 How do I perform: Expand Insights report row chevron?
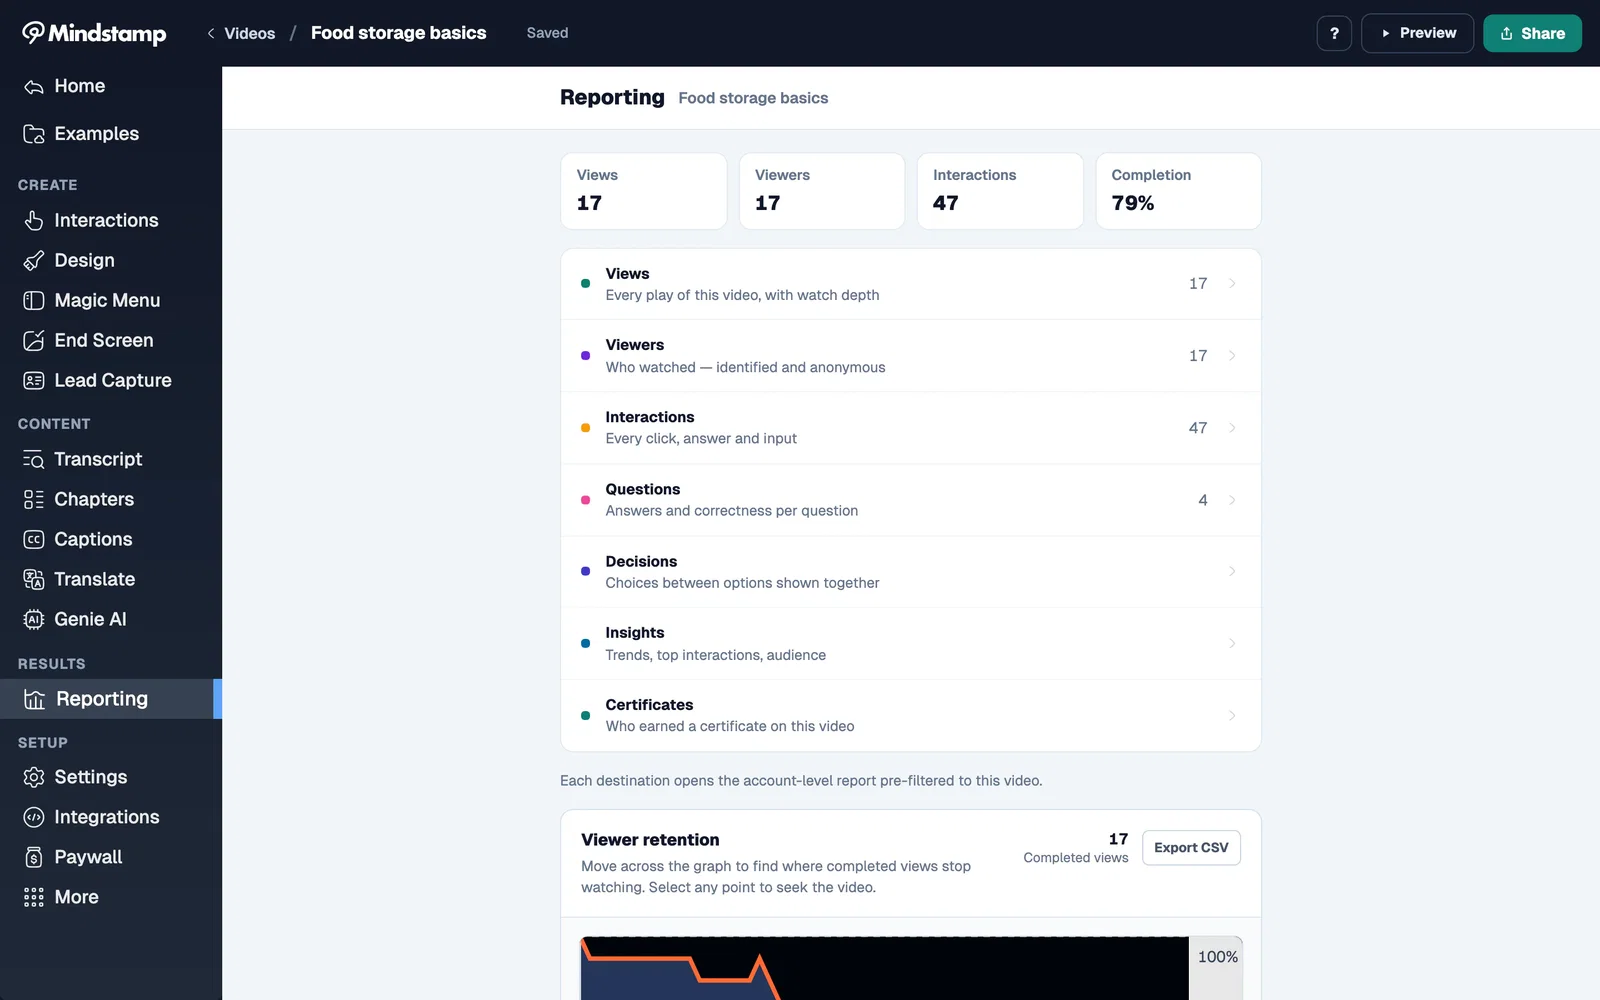coord(1232,643)
